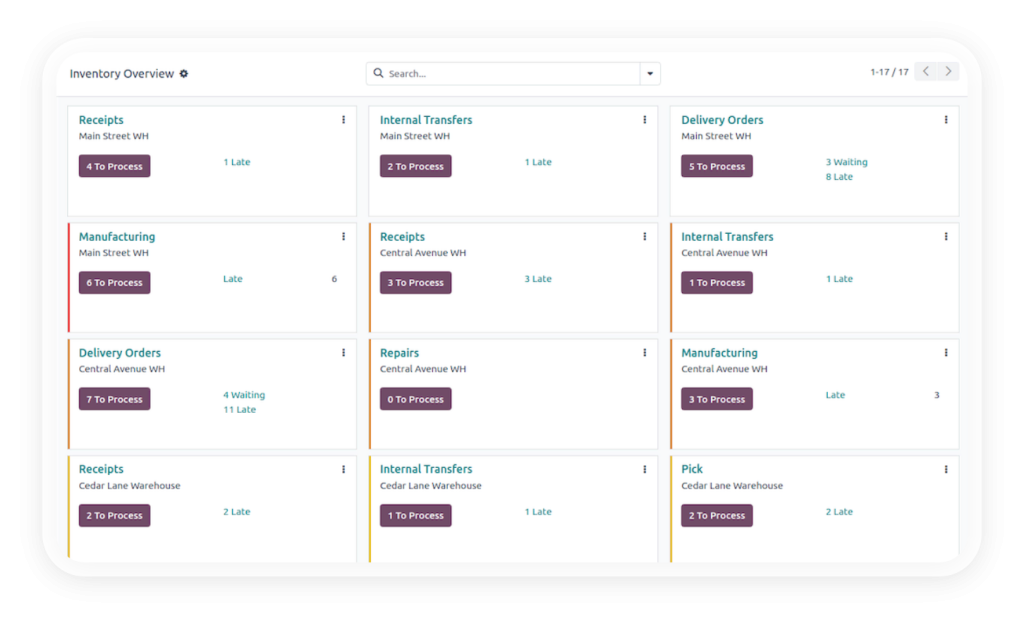
Task: Open kebab menu on Main Street Delivery Orders card
Action: [945, 120]
